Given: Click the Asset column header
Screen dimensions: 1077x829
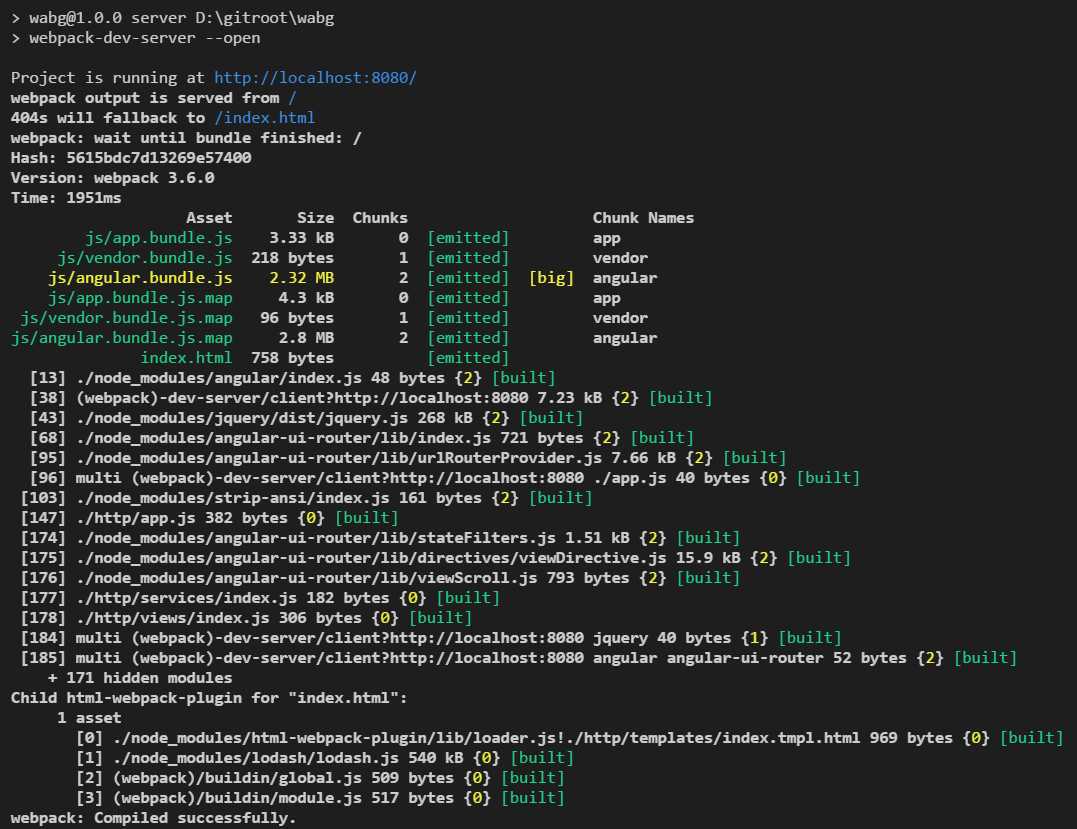Looking at the screenshot, I should point(209,218).
